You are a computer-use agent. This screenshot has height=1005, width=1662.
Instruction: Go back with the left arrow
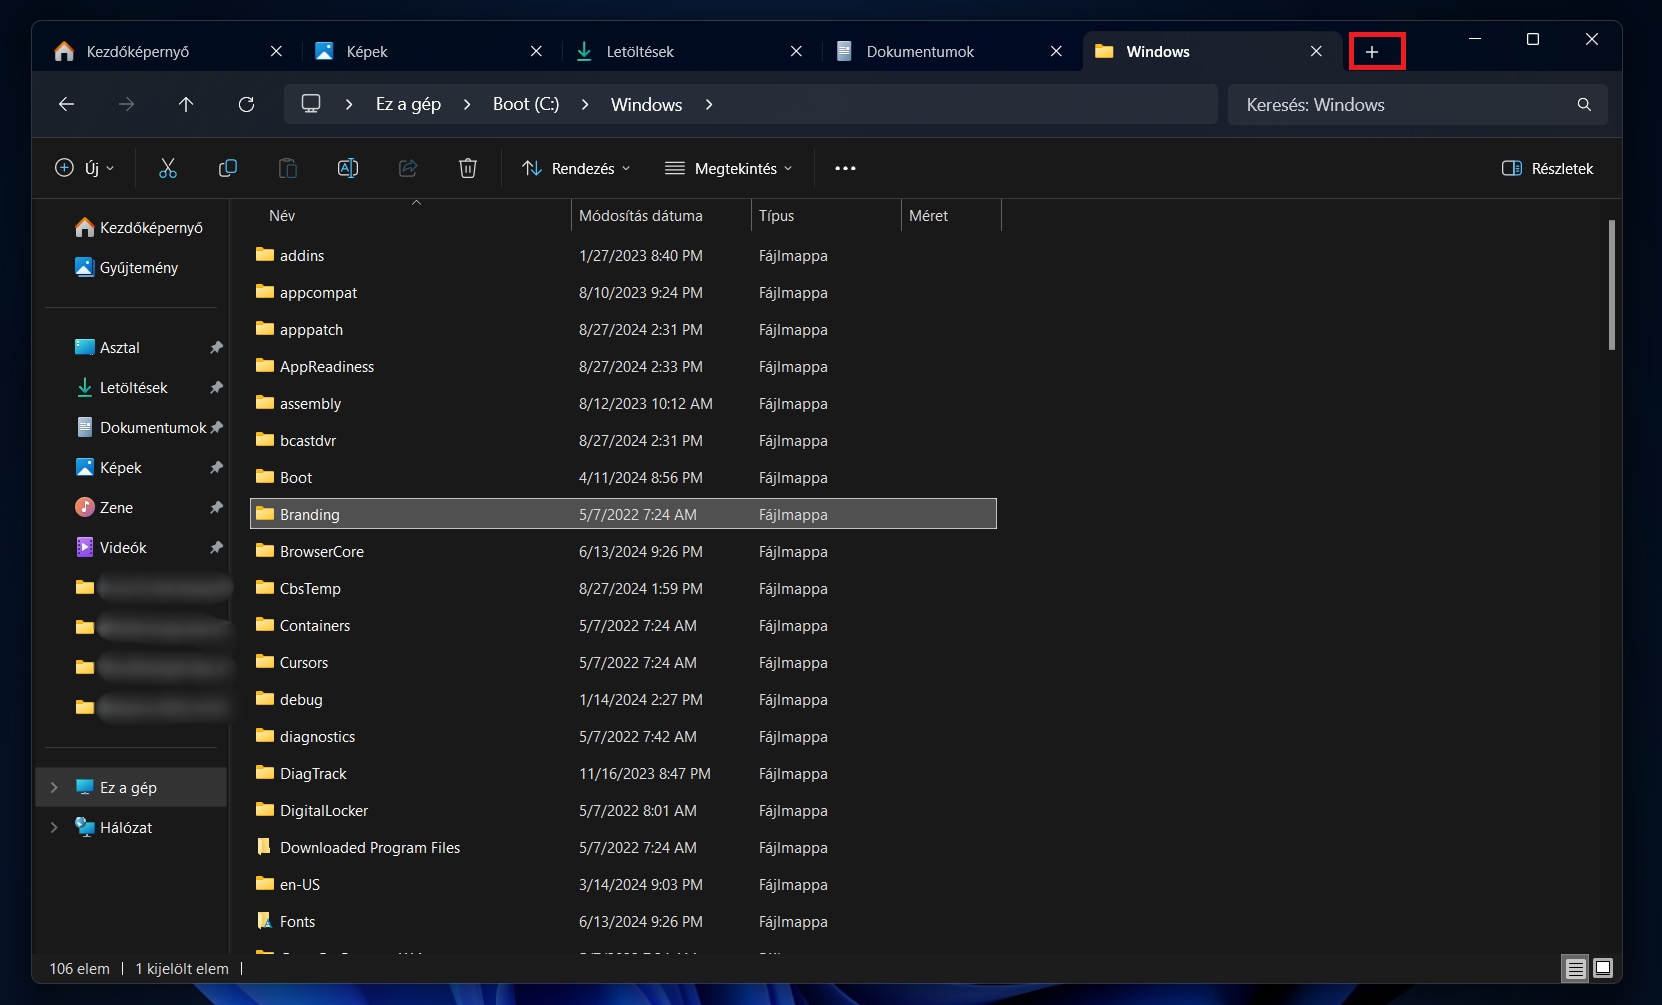pos(67,104)
